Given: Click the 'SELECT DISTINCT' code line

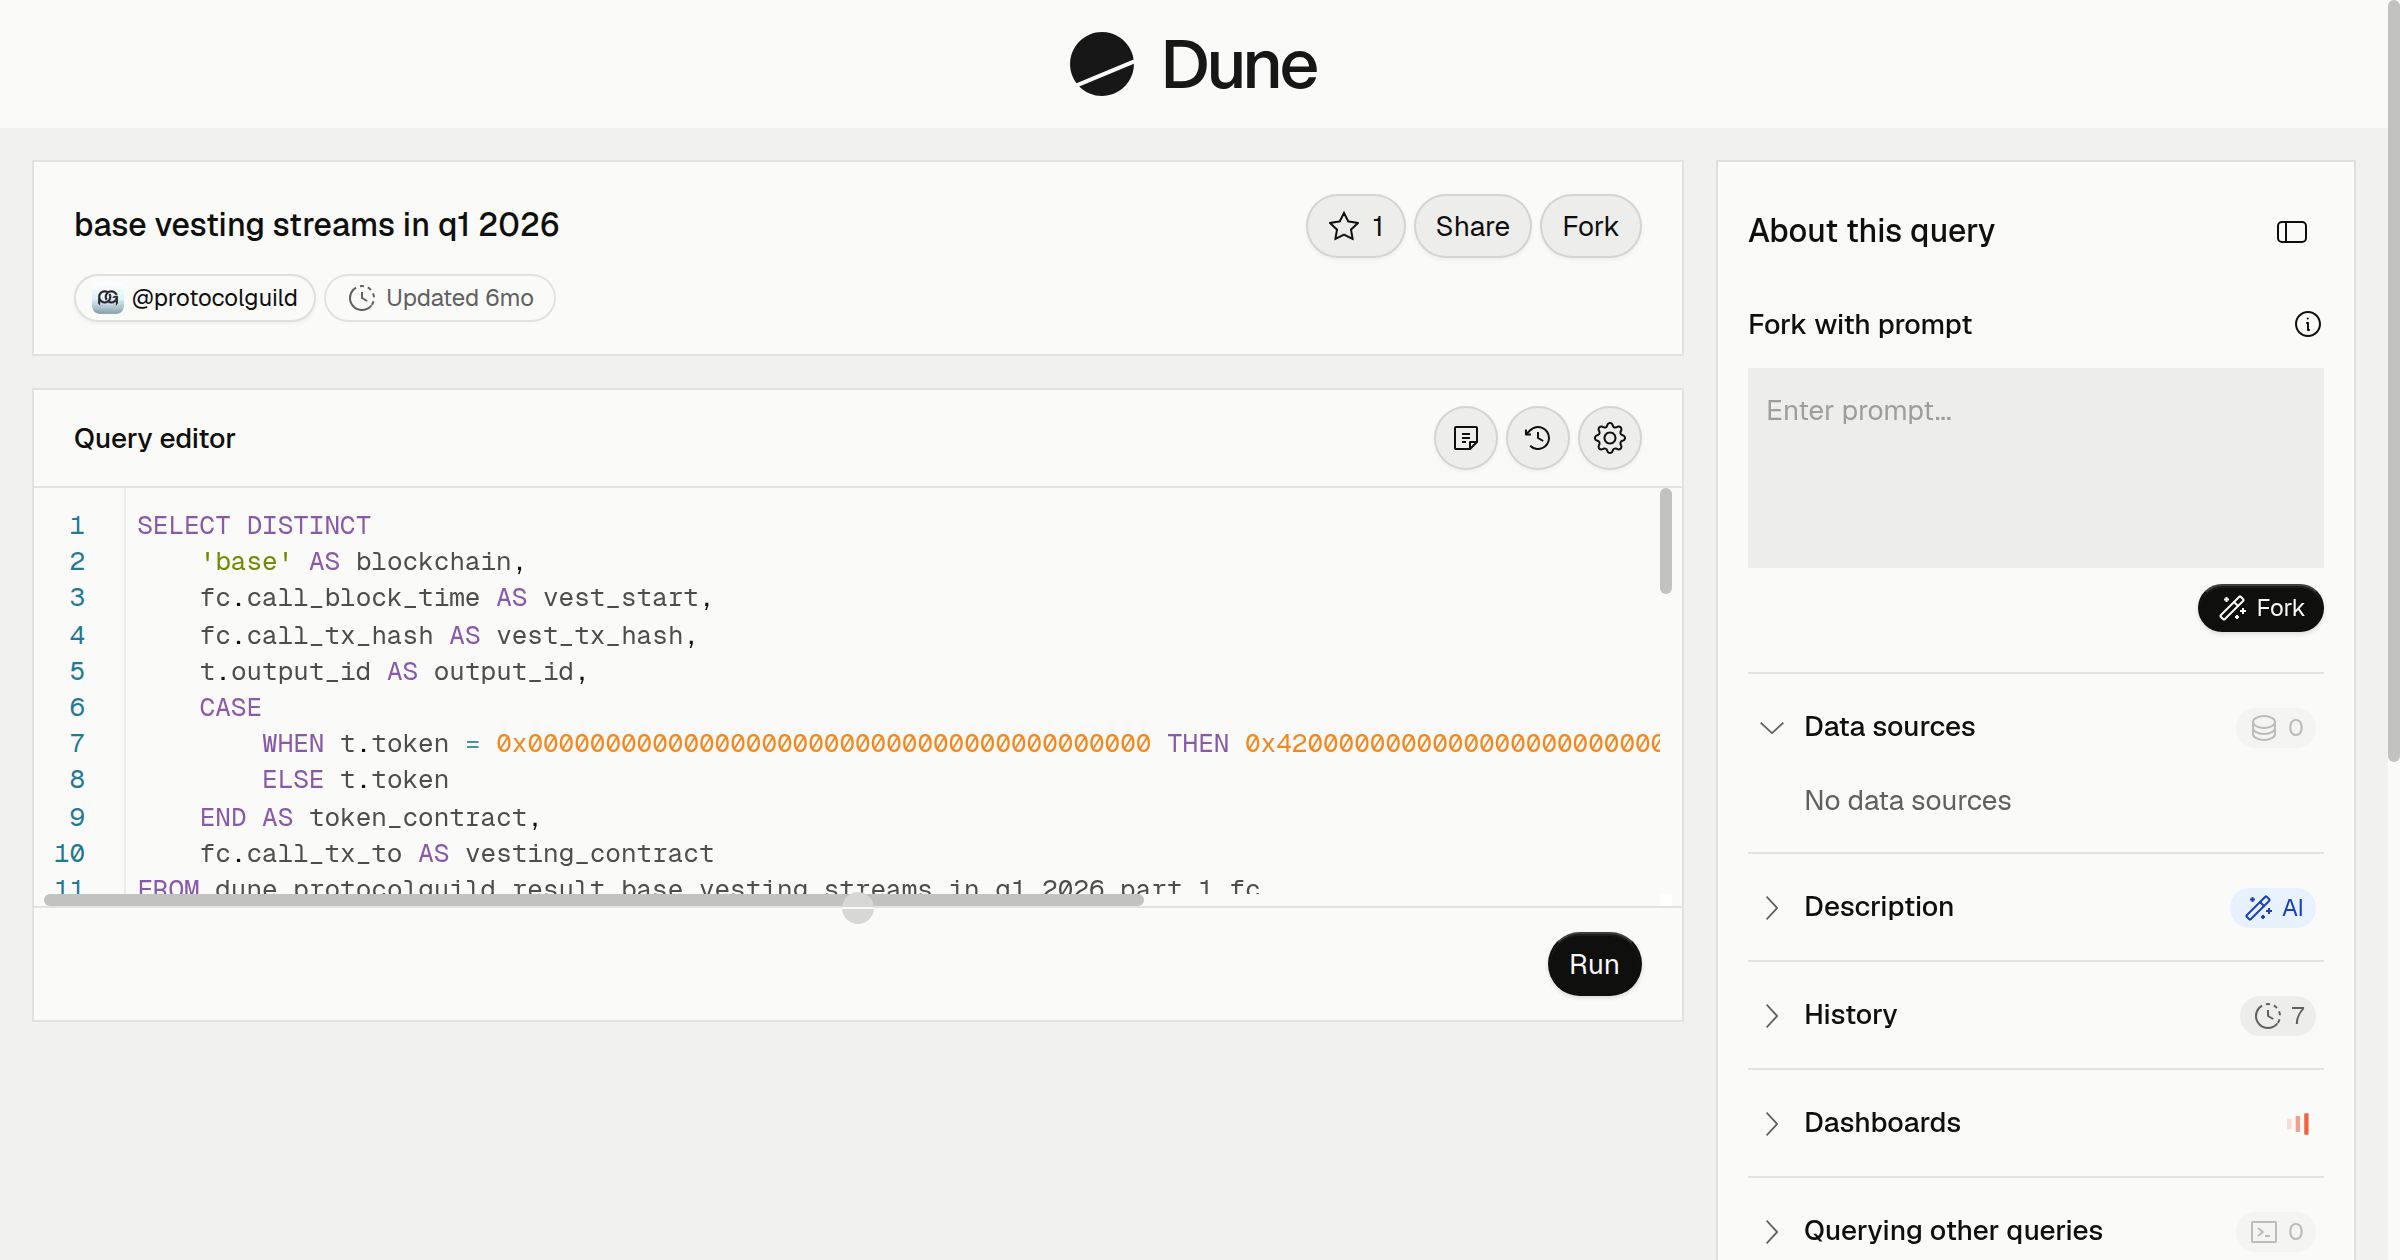Looking at the screenshot, I should coord(254,526).
